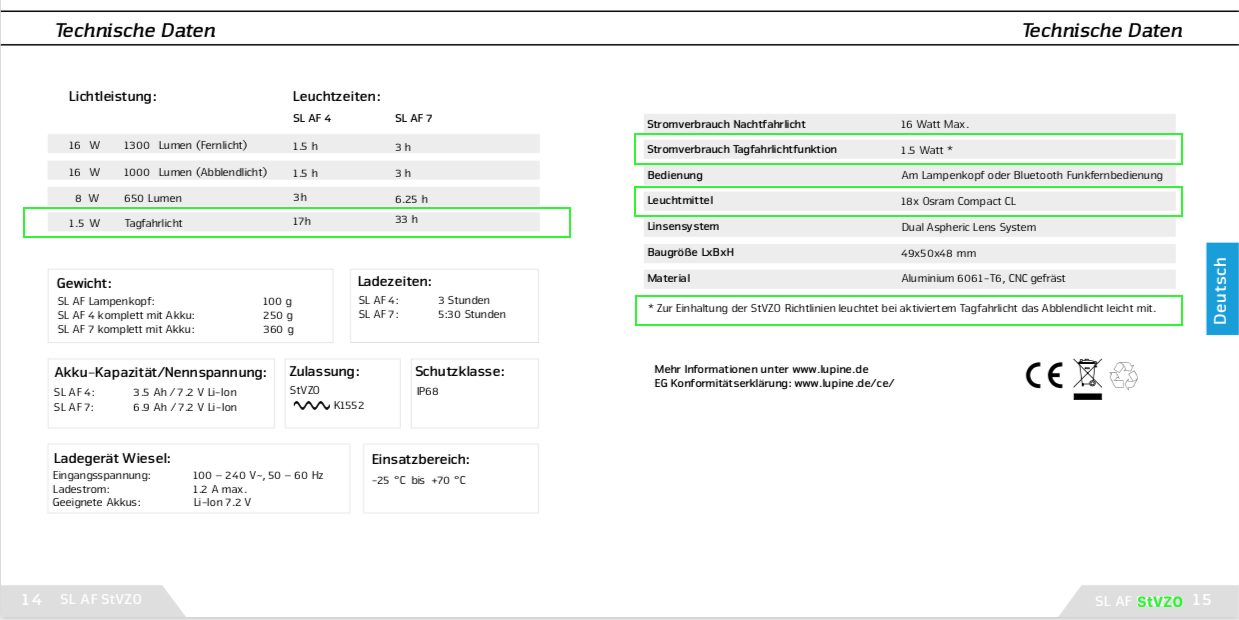Click the highlighted 1.5 W Tagfahrlicht row

coord(296,222)
